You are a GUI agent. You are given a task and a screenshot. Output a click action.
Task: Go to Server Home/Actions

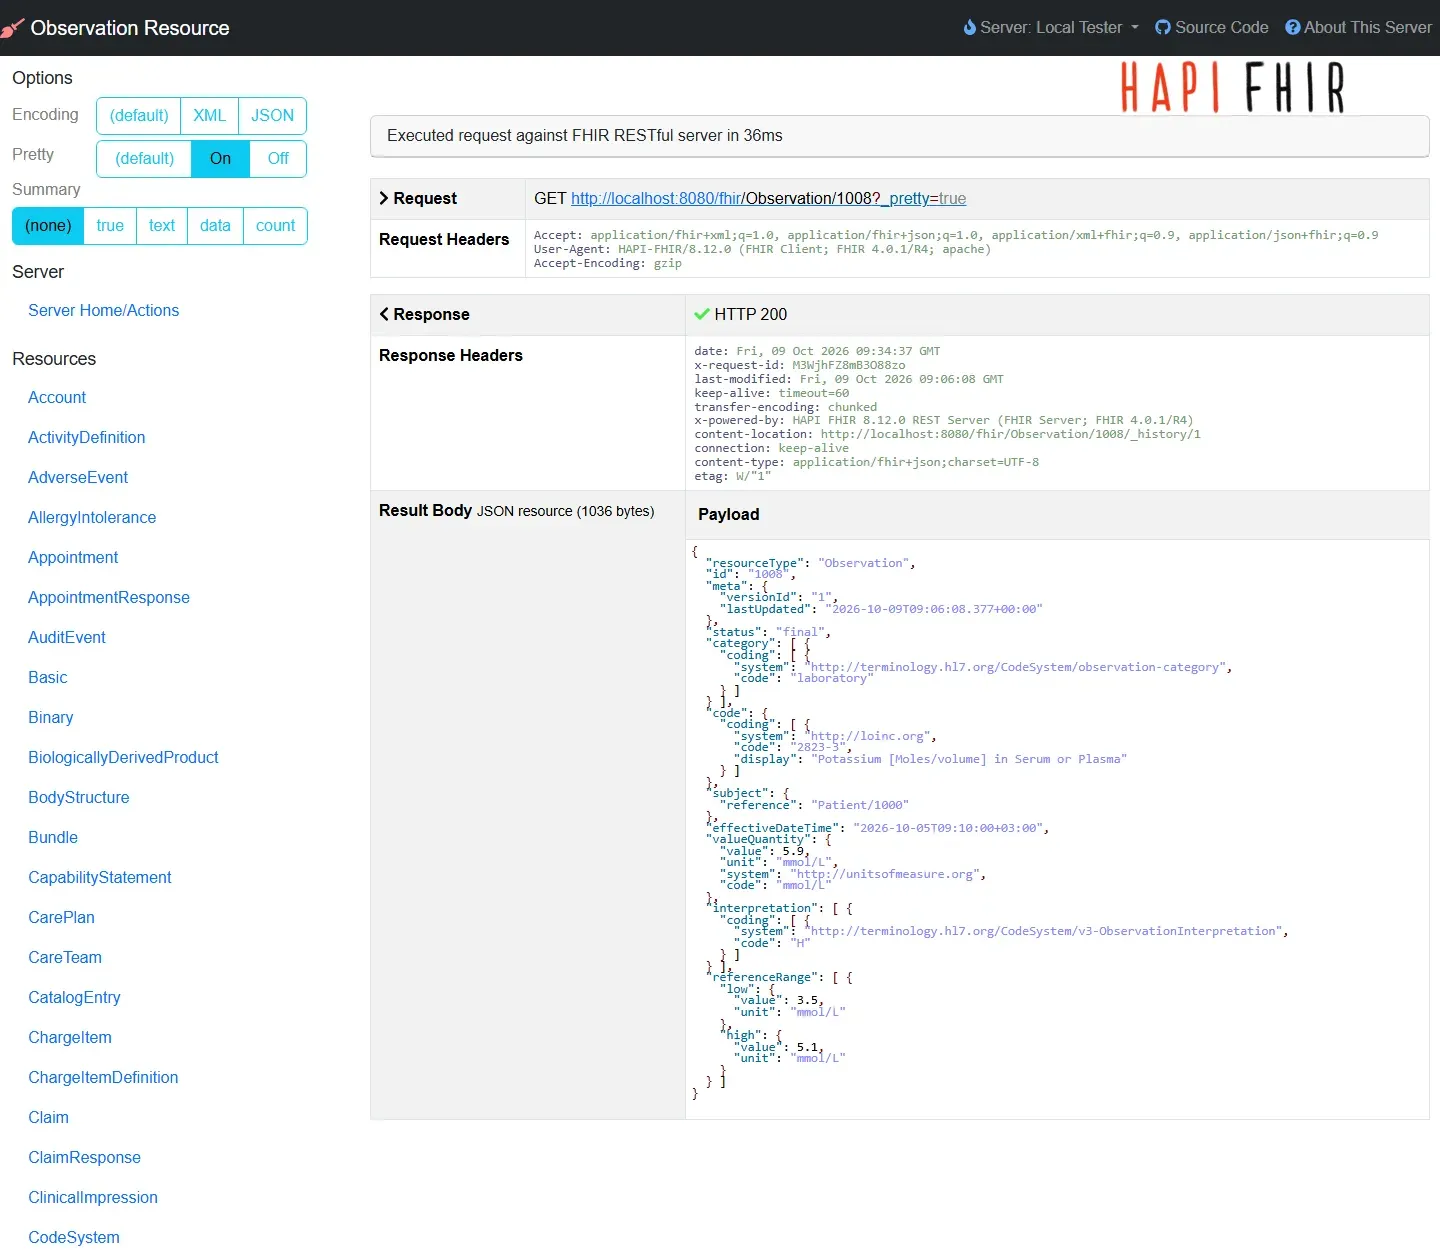(103, 311)
